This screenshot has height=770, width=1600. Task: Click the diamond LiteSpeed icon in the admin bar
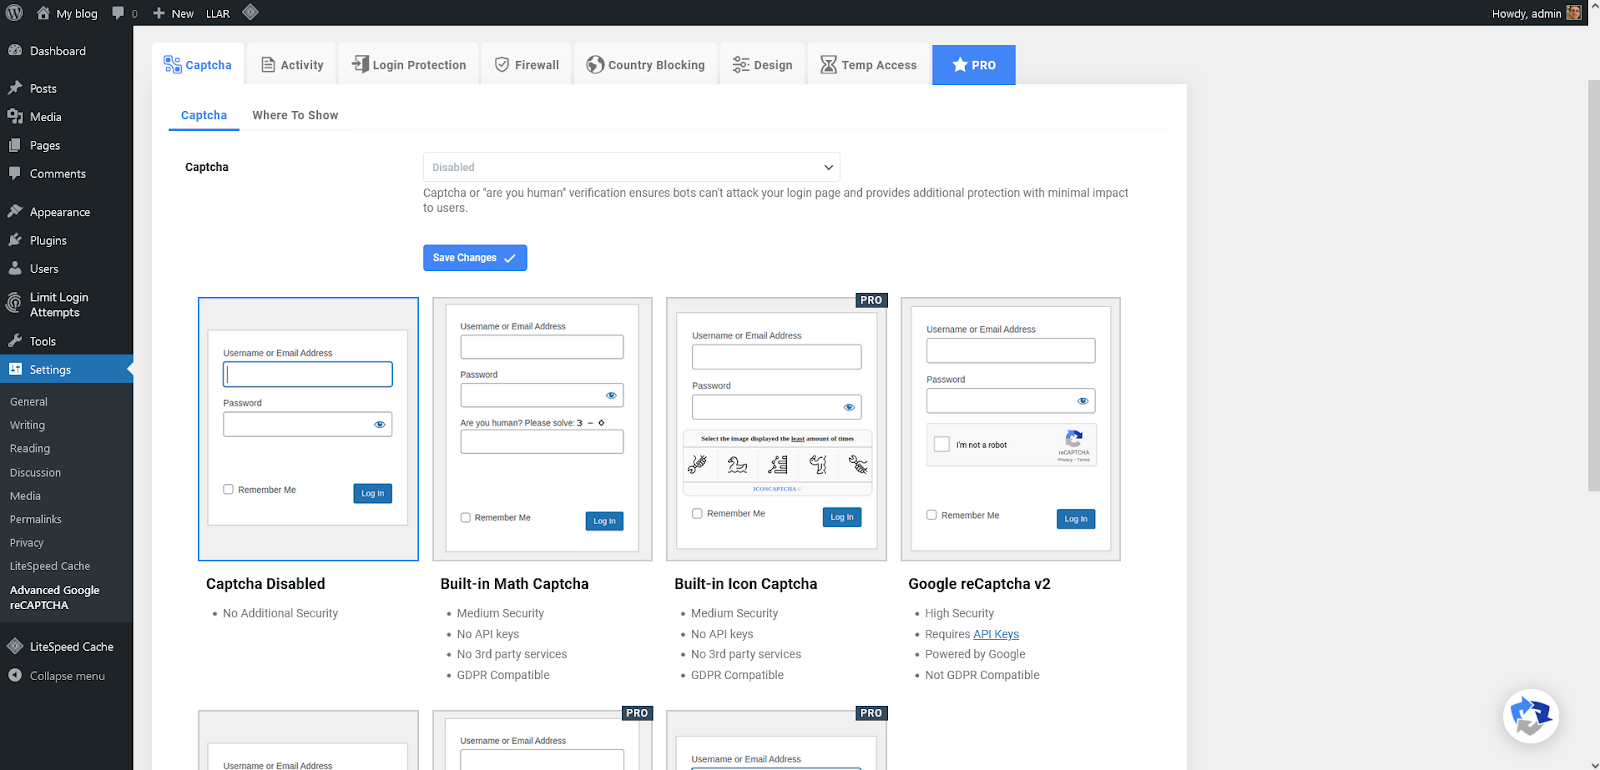(x=250, y=12)
